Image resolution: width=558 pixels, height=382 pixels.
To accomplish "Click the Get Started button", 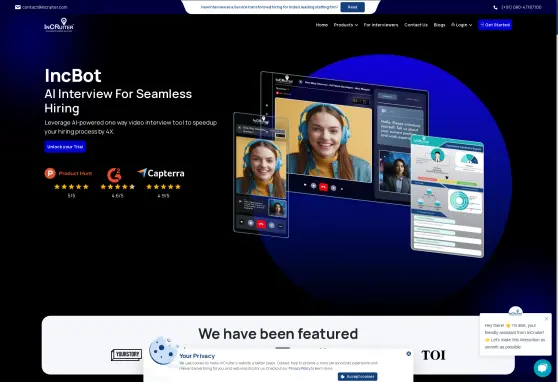I will (495, 25).
